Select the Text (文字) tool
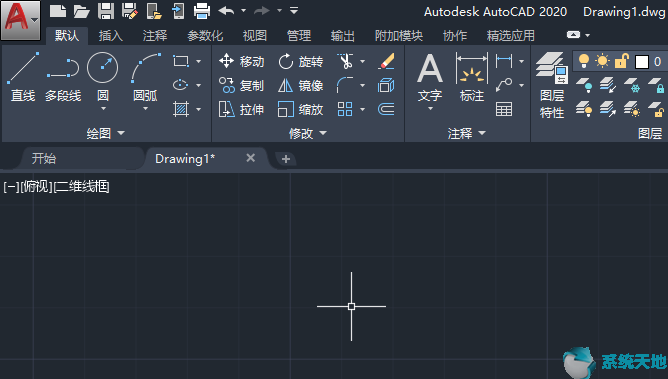 pyautogui.click(x=430, y=77)
